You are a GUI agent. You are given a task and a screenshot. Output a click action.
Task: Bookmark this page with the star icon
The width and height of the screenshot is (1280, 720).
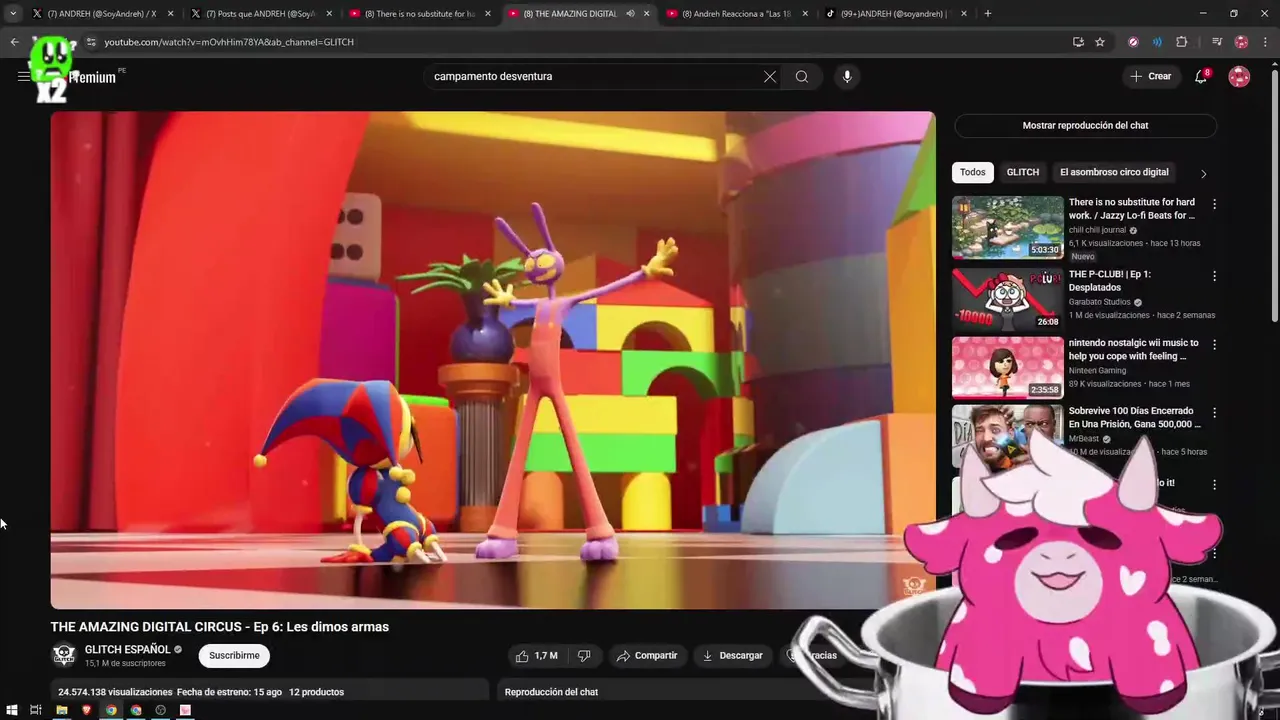click(1100, 42)
